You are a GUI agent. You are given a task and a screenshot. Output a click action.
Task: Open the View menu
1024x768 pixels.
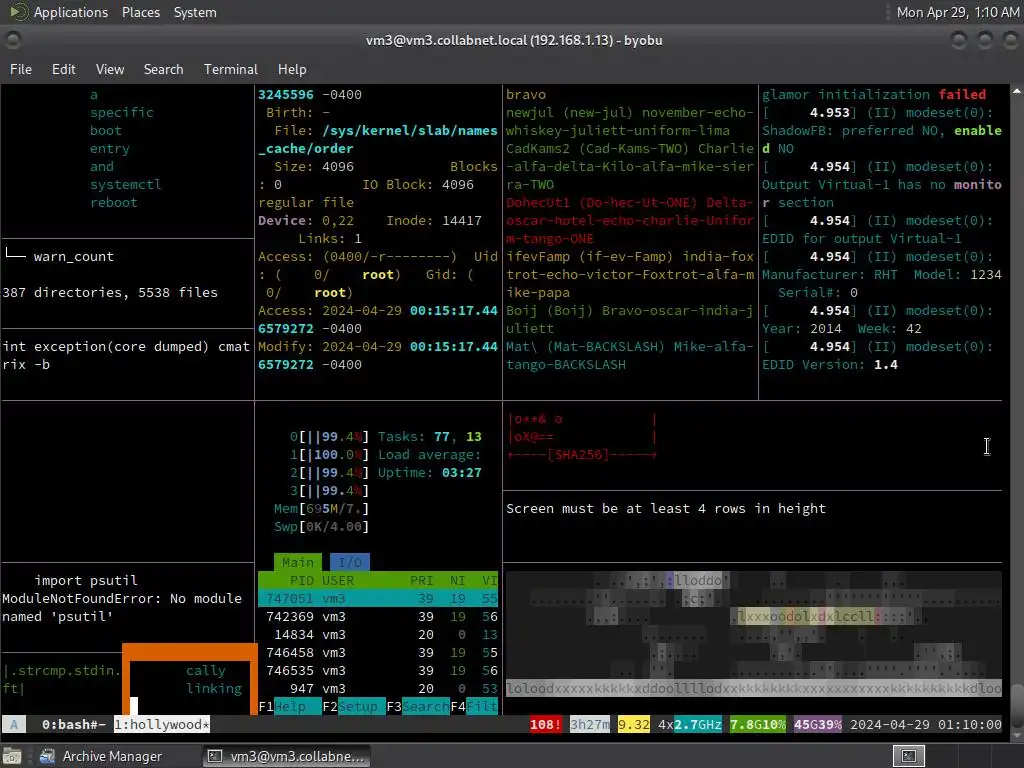110,69
